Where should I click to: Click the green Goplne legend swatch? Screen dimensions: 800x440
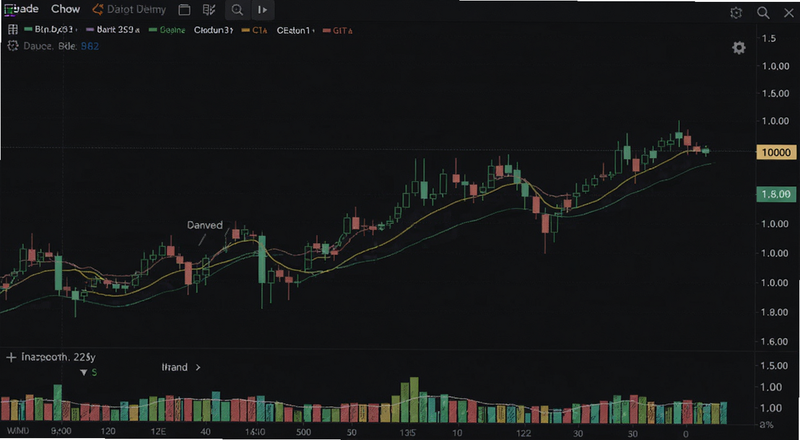153,30
